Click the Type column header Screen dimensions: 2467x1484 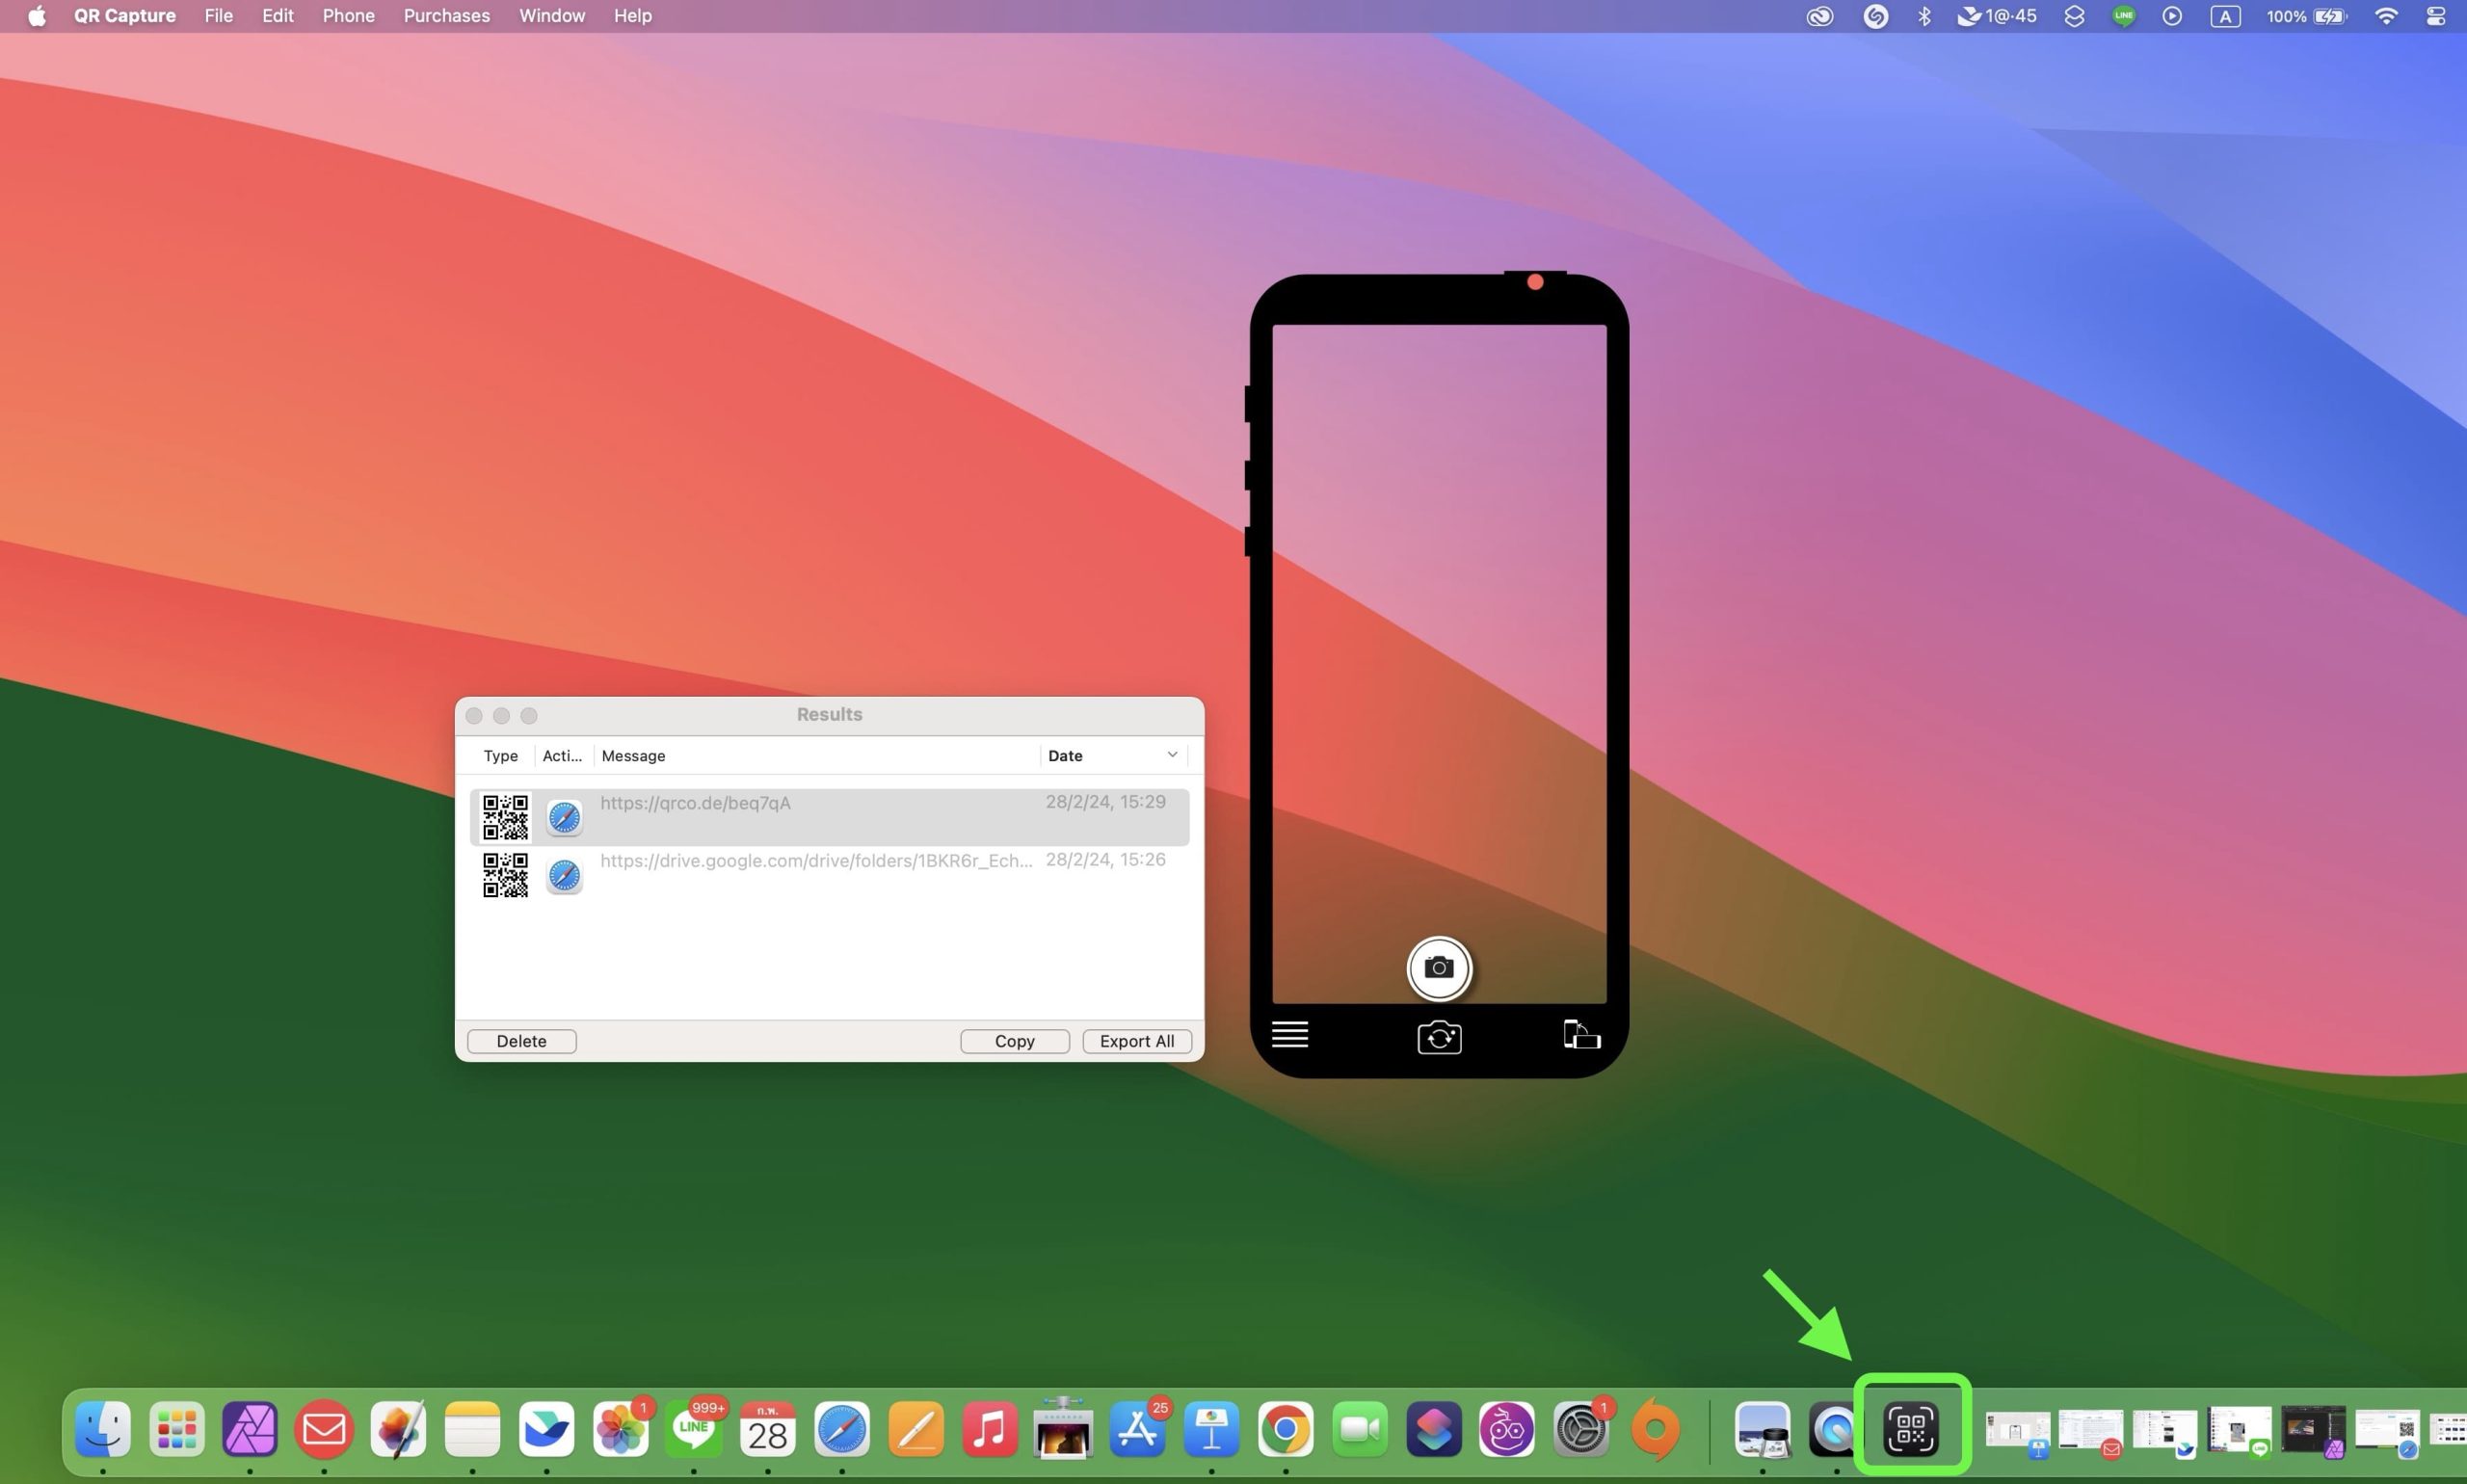pyautogui.click(x=500, y=755)
